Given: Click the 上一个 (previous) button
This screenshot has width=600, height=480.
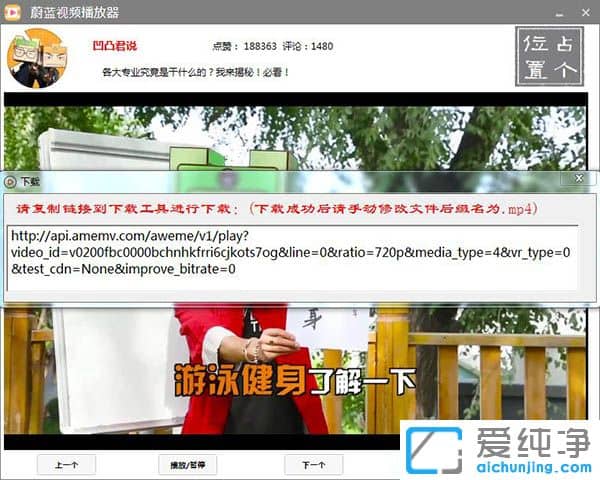Looking at the screenshot, I should pos(66,465).
